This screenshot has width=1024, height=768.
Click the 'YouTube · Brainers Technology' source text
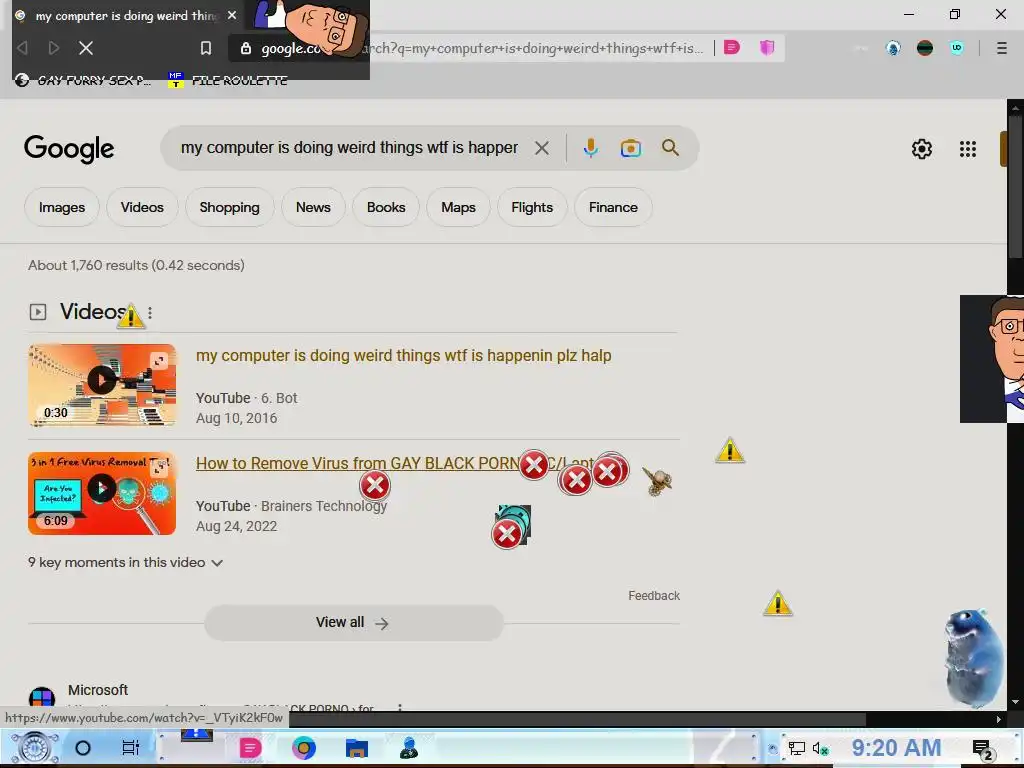click(291, 506)
